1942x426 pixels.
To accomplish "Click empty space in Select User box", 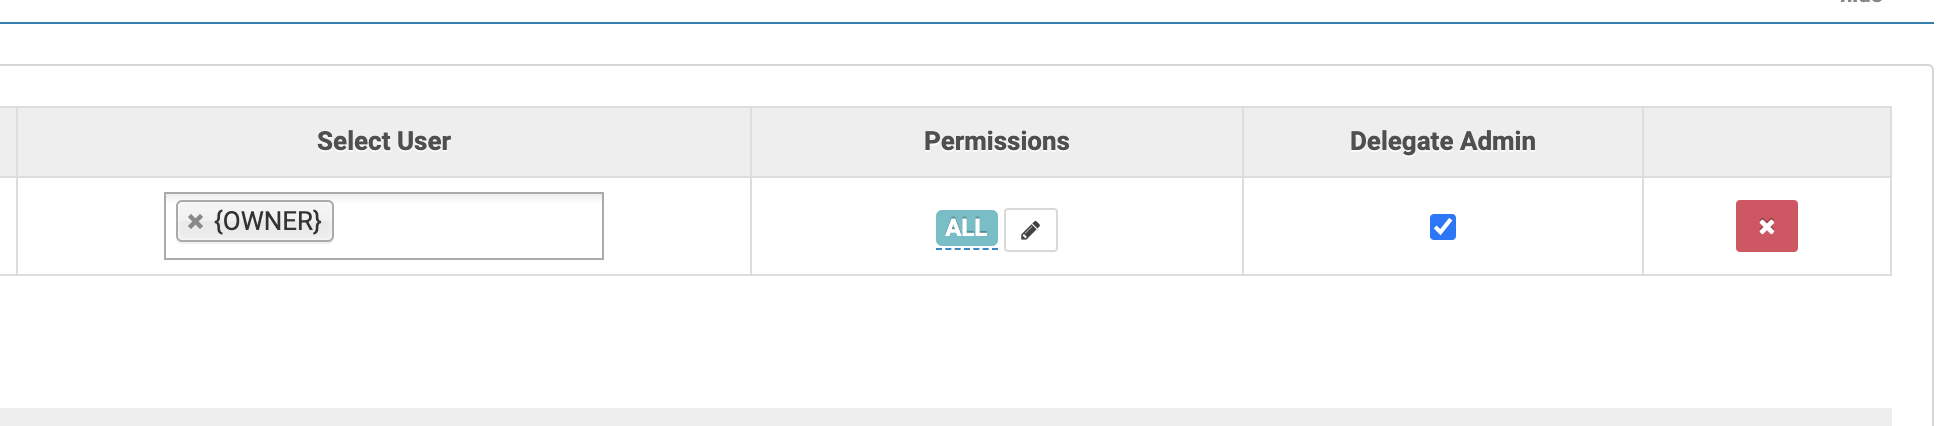I will [x=470, y=226].
